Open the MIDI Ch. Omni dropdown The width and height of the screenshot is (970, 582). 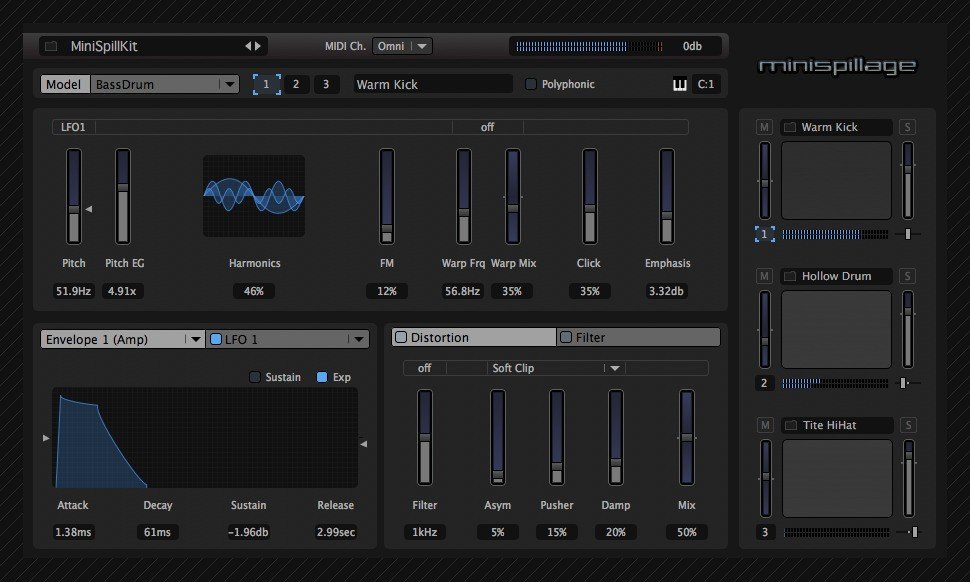pyautogui.click(x=402, y=45)
